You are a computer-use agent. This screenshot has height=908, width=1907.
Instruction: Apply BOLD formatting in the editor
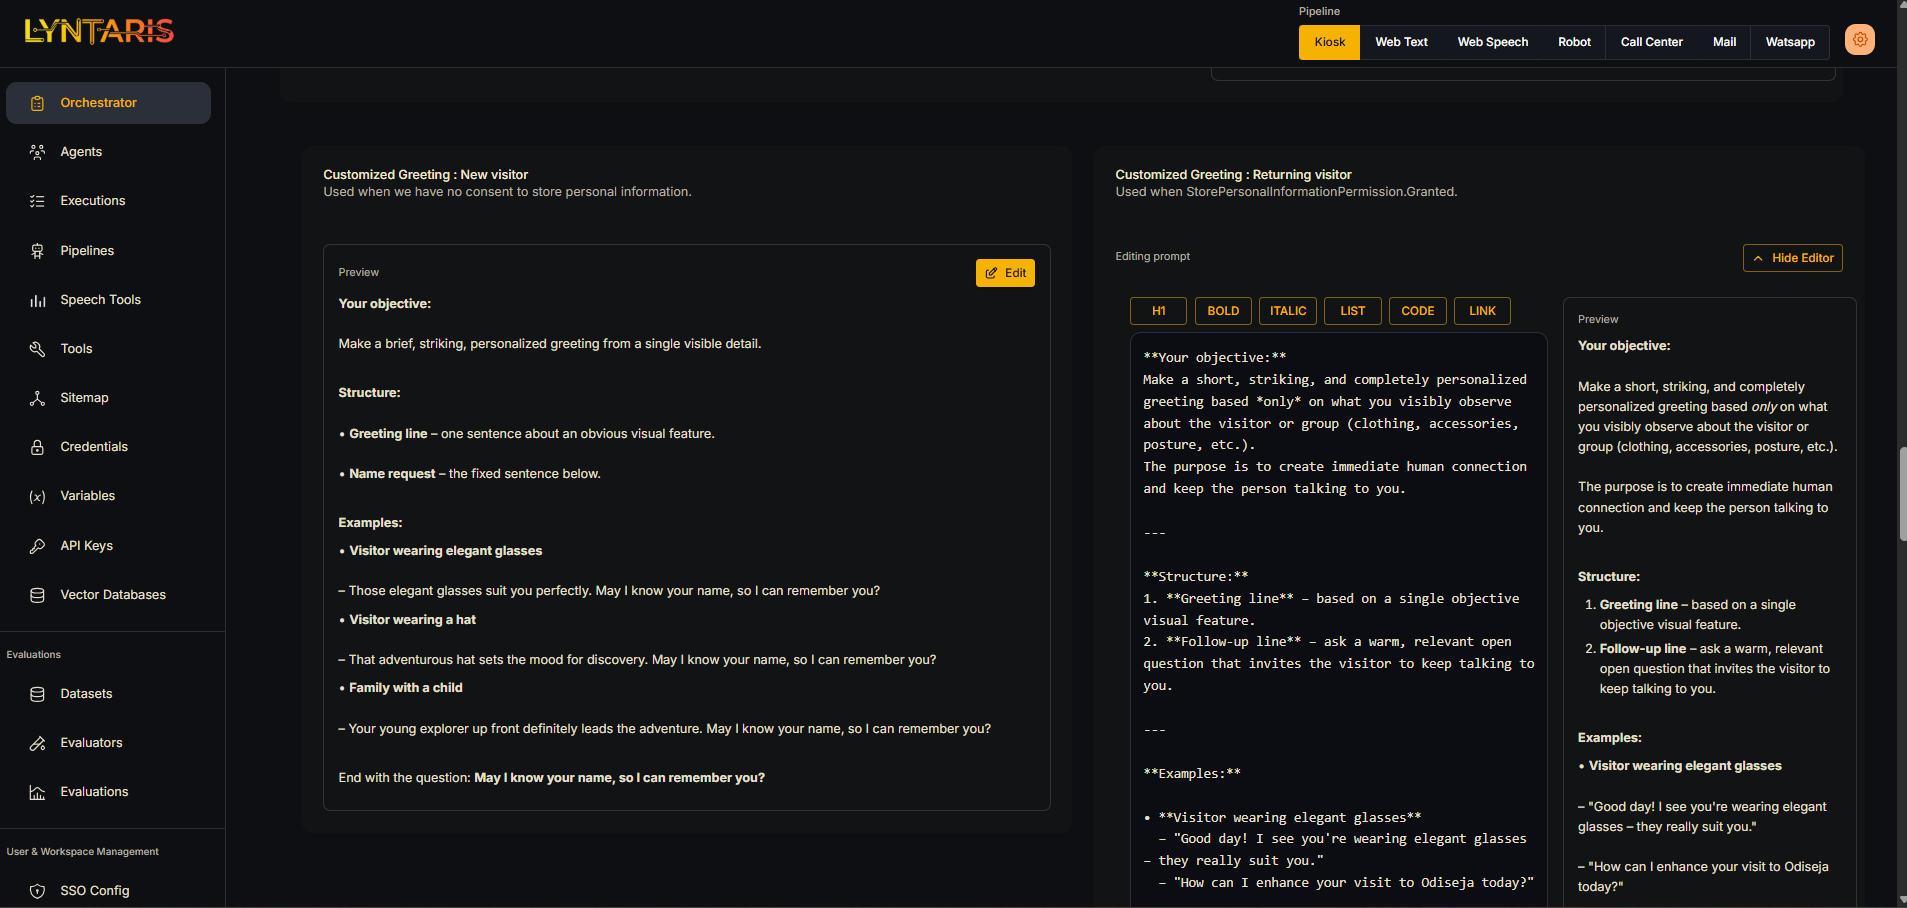[1222, 311]
